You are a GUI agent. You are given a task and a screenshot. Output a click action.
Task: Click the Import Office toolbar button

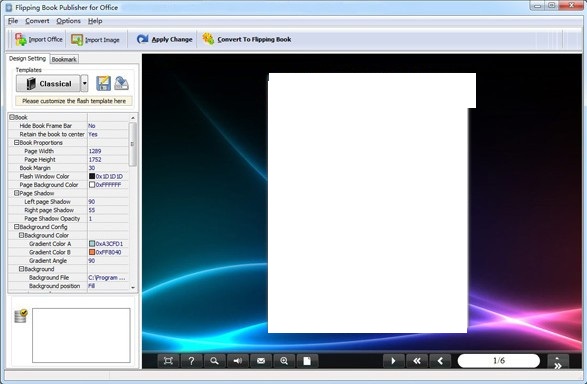tap(39, 39)
